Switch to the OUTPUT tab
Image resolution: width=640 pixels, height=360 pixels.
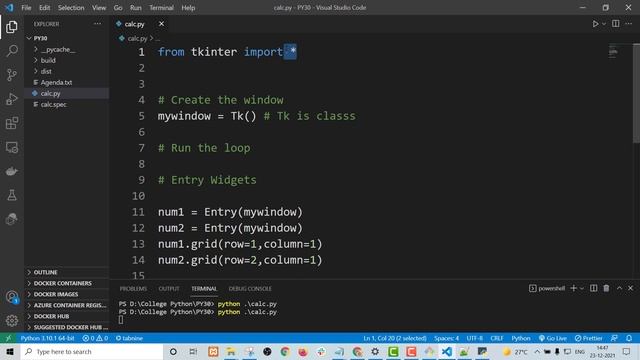click(169, 289)
